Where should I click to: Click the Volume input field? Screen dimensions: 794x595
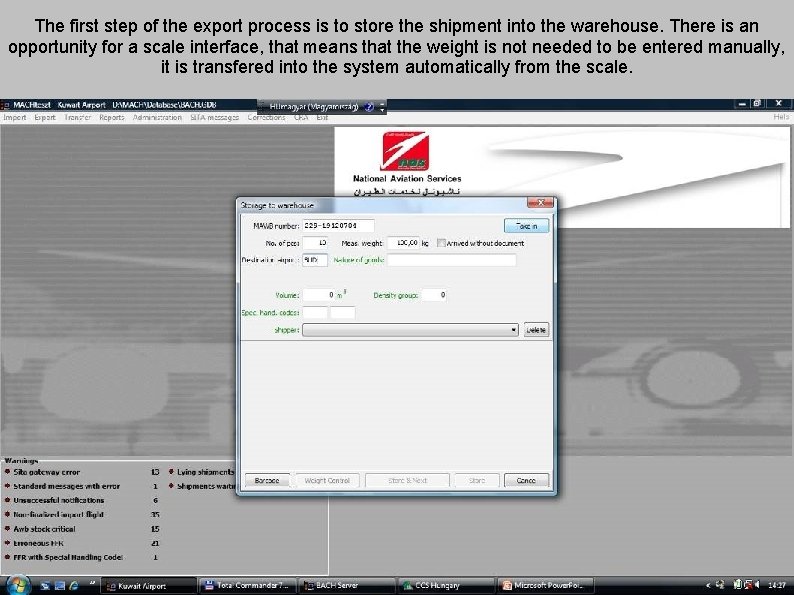coord(319,295)
